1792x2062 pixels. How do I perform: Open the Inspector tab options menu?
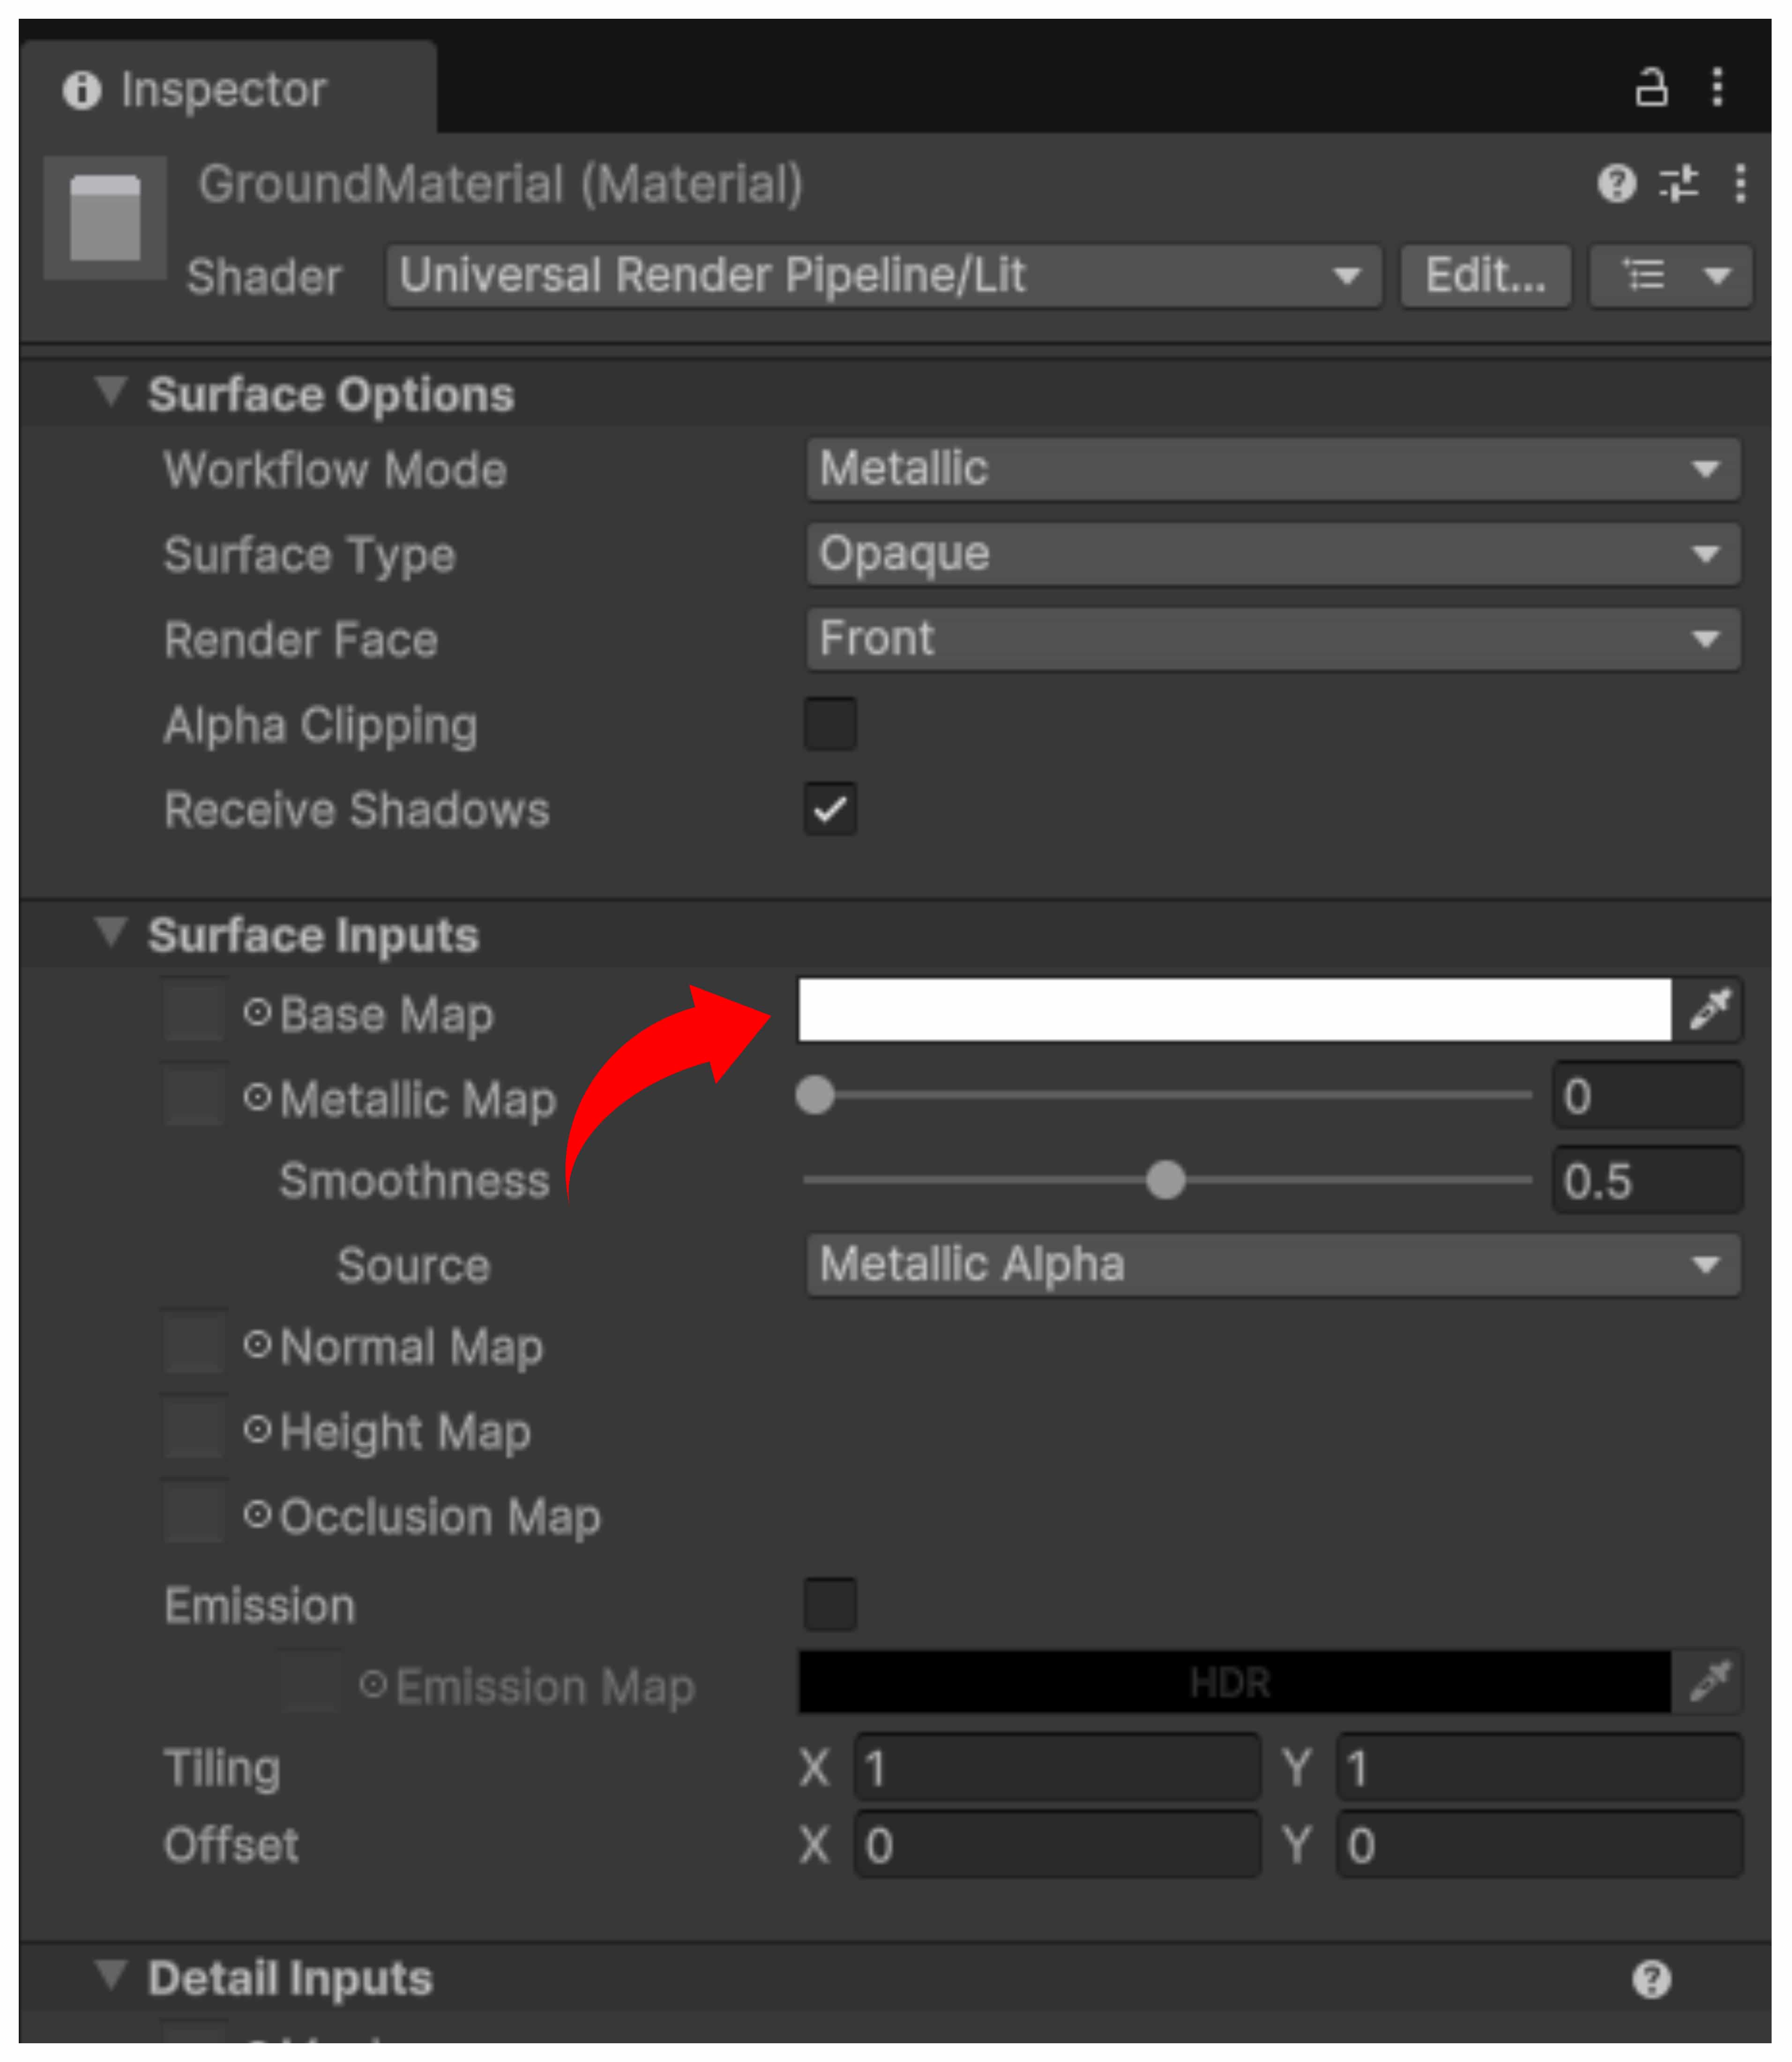(1718, 88)
